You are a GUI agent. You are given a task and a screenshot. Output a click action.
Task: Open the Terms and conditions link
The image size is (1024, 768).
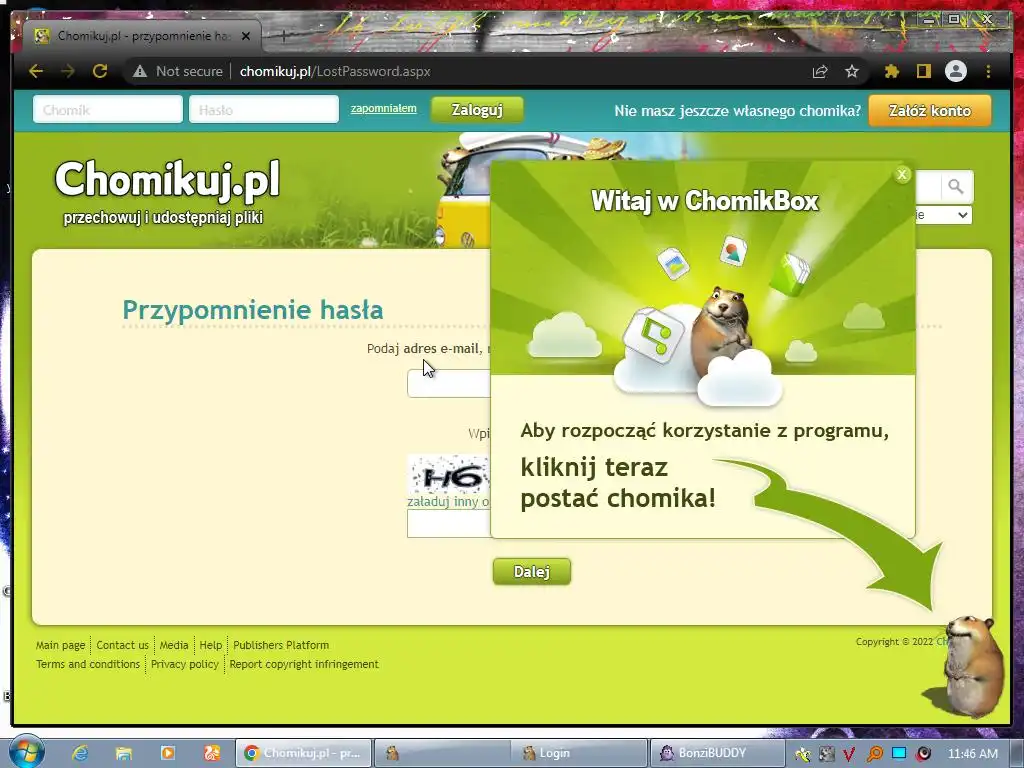coord(88,664)
